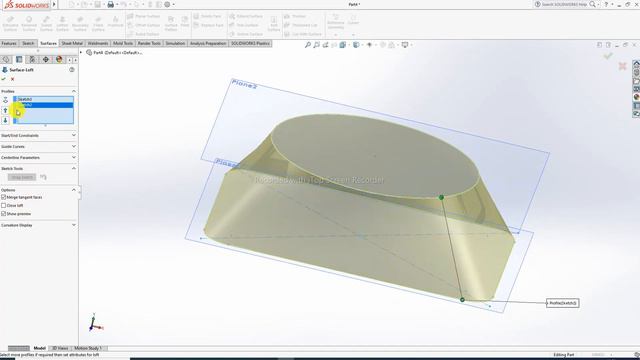Click the Planar Surface tool

coord(144,16)
